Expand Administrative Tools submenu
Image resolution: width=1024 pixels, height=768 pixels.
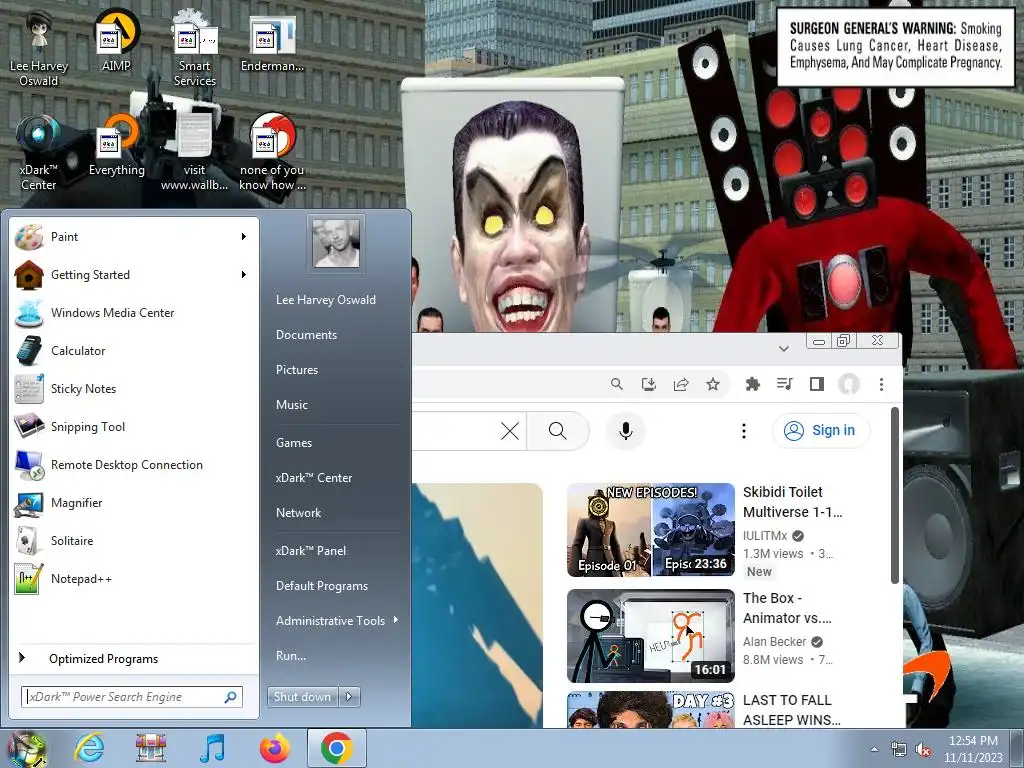click(396, 620)
